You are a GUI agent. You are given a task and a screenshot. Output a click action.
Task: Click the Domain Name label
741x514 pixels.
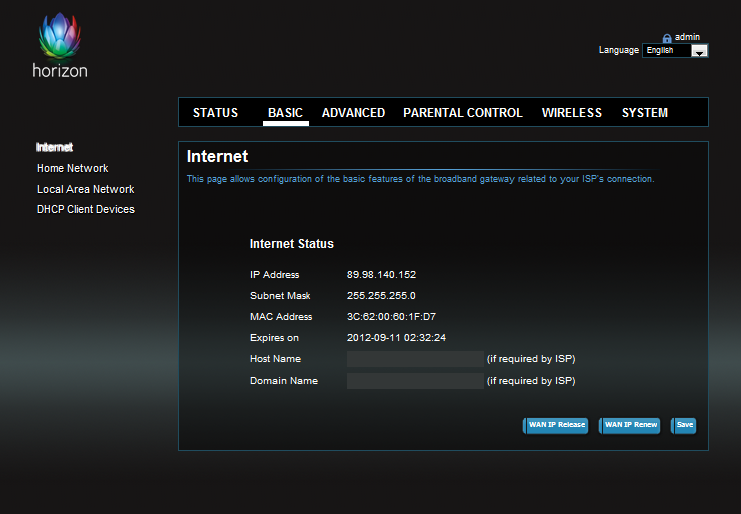pos(284,381)
